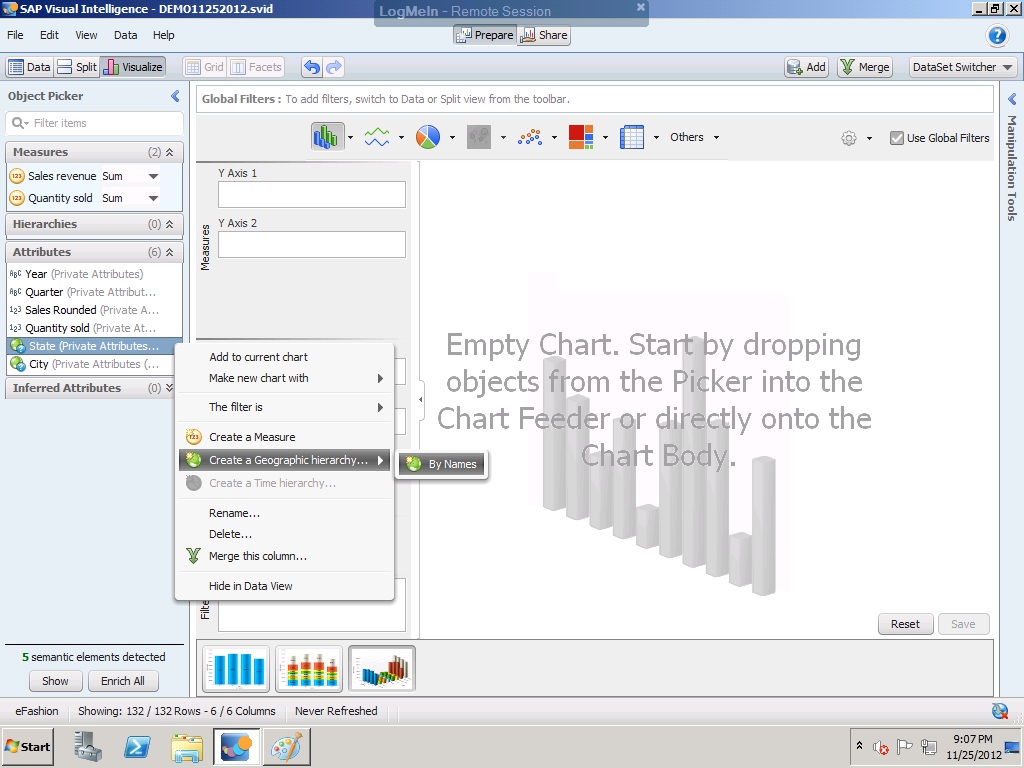Viewport: 1024px width, 768px height.
Task: Click the Y Axis 1 drop box
Action: (x=312, y=195)
